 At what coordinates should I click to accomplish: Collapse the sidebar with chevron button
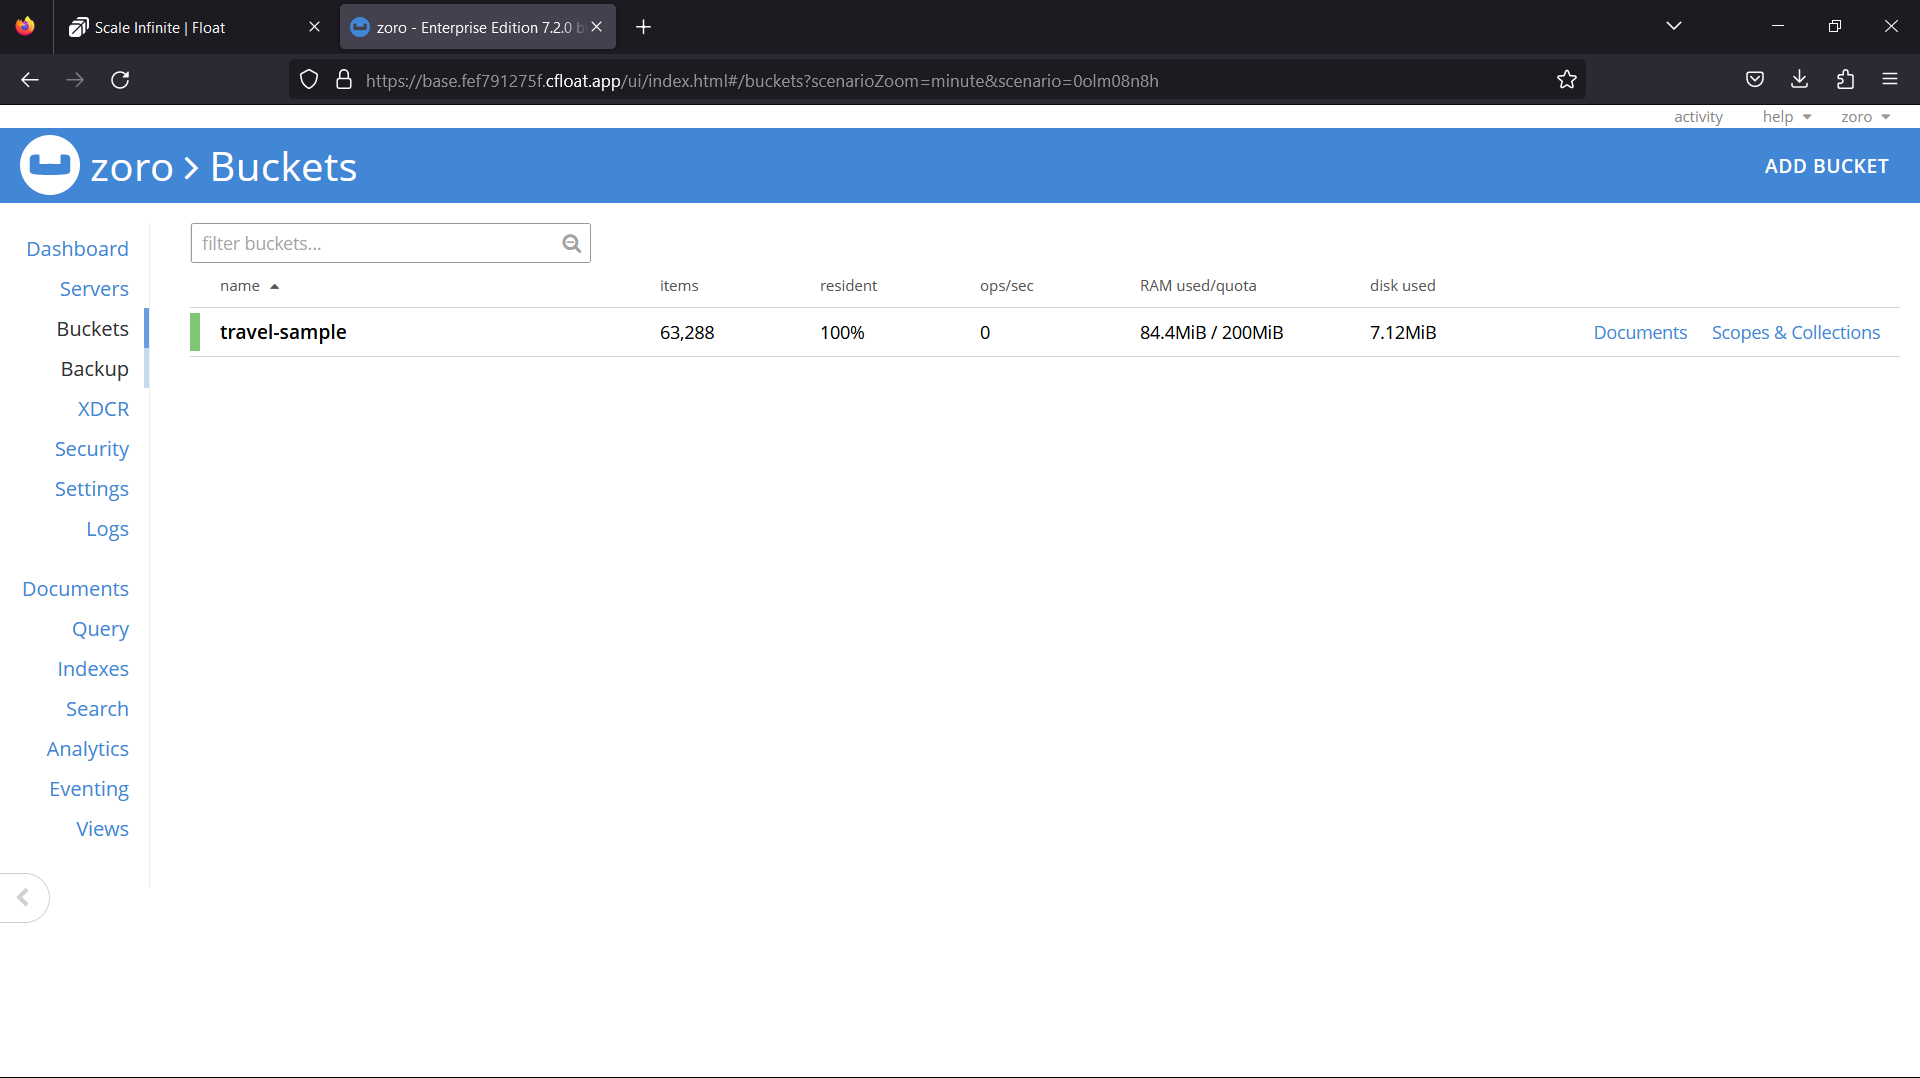click(23, 897)
